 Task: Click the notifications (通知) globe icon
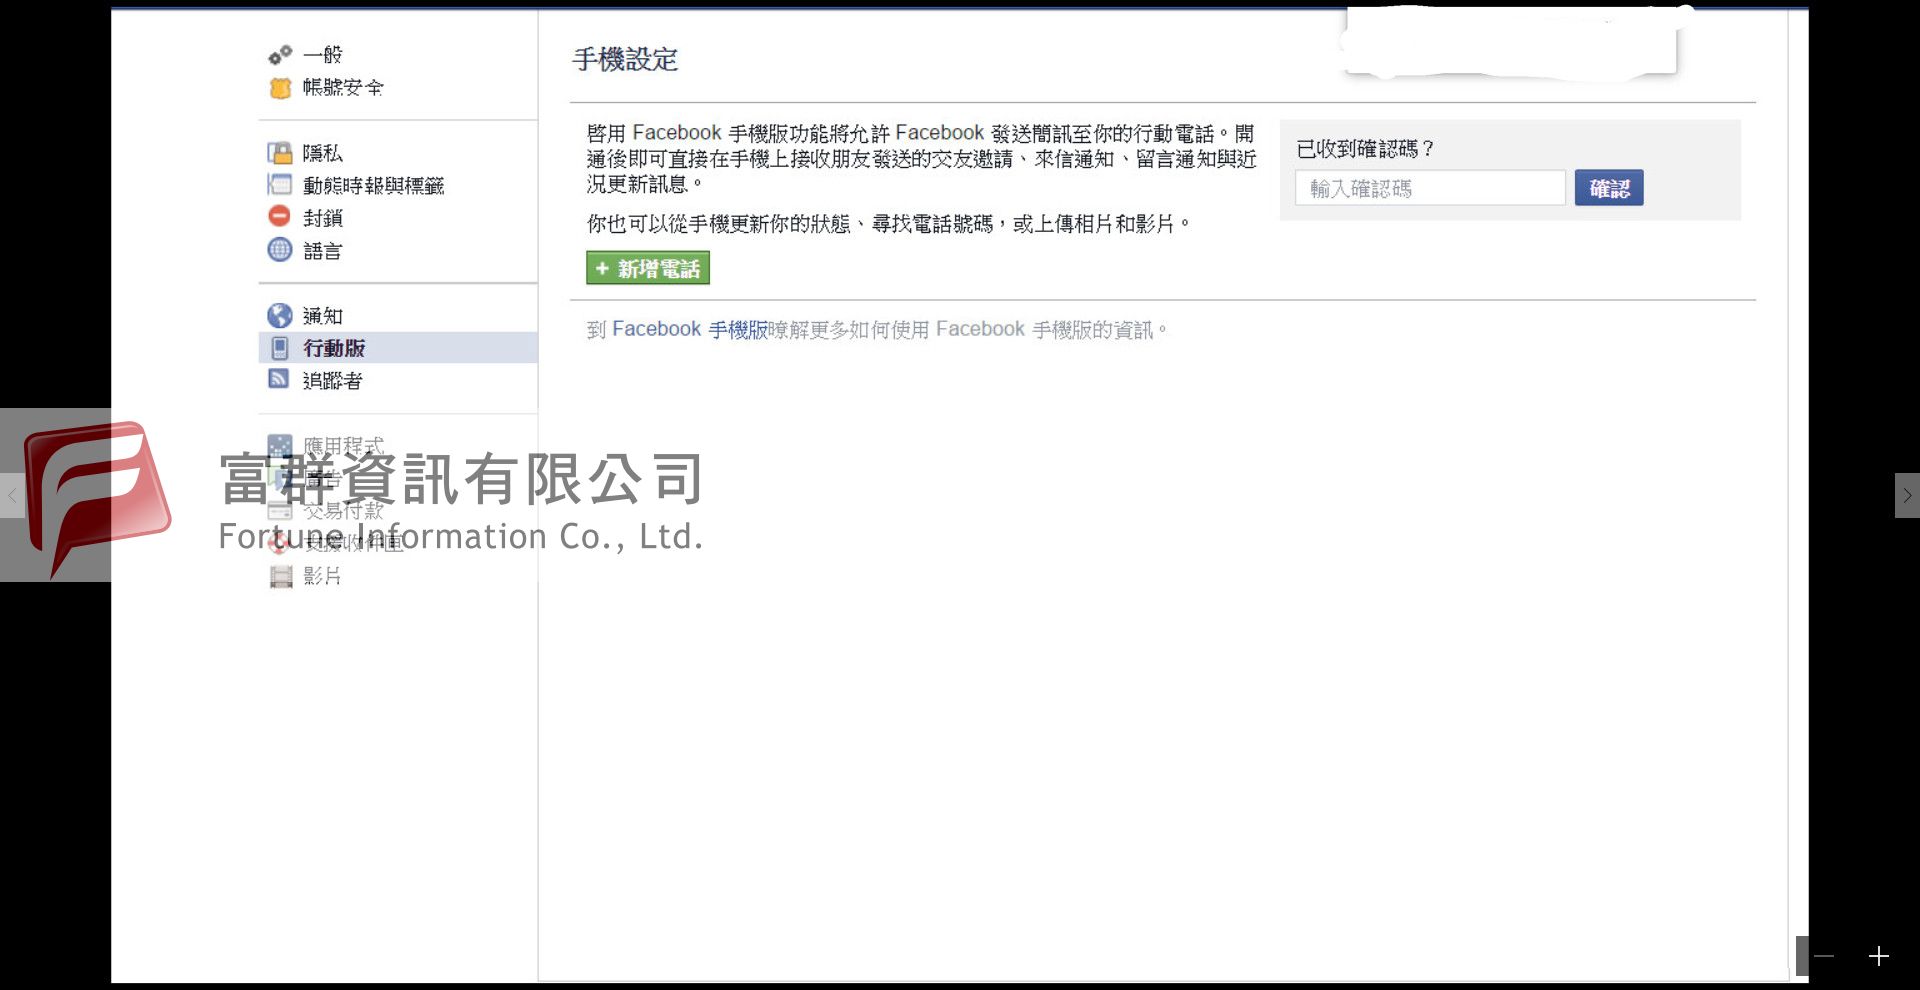coord(280,316)
